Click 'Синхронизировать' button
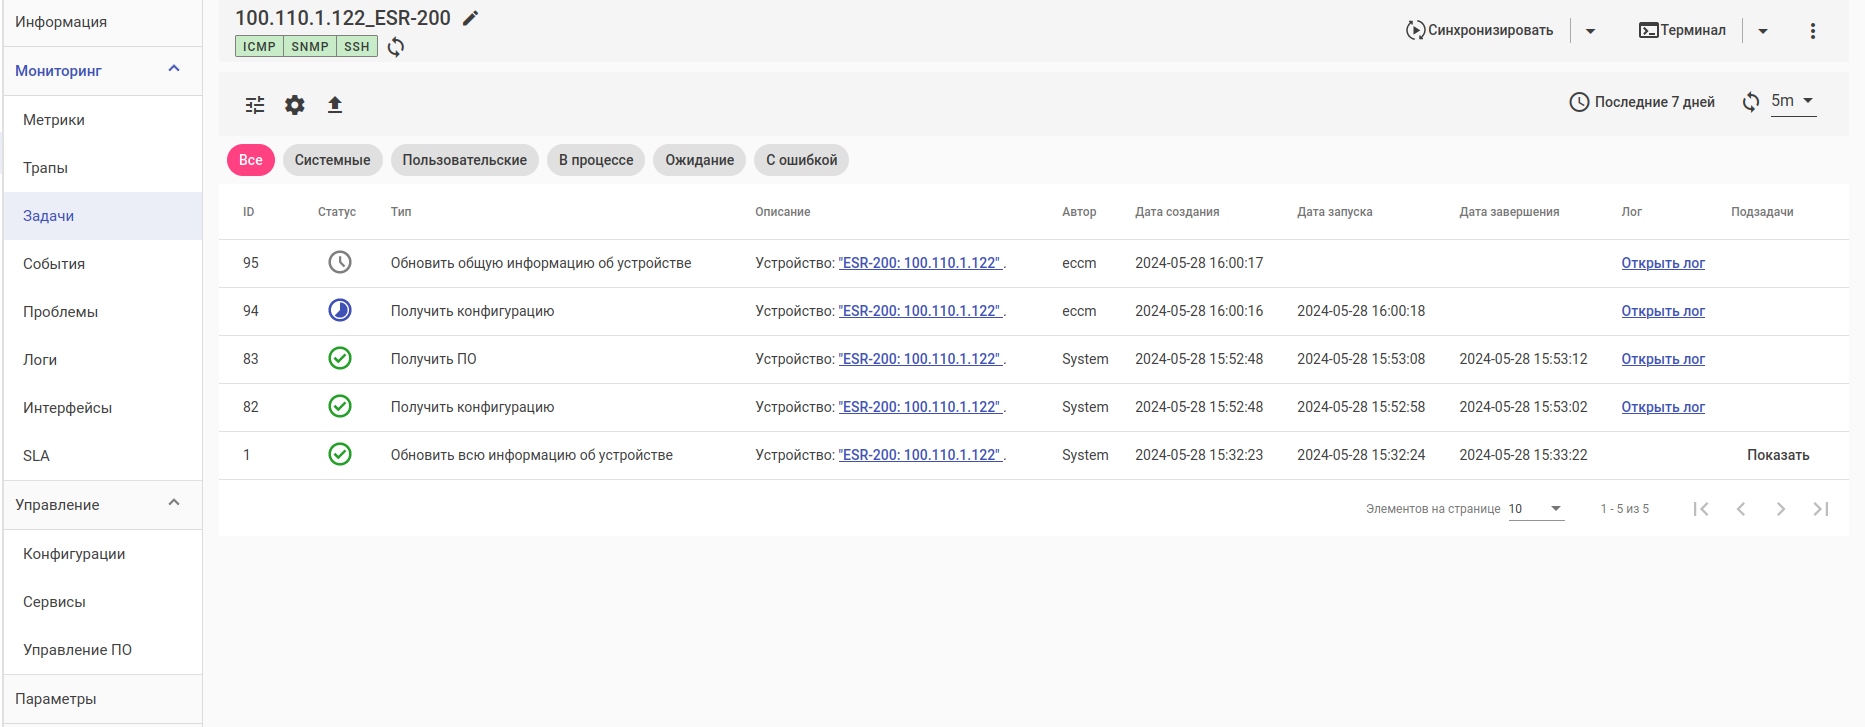This screenshot has height=727, width=1865. 1480,31
